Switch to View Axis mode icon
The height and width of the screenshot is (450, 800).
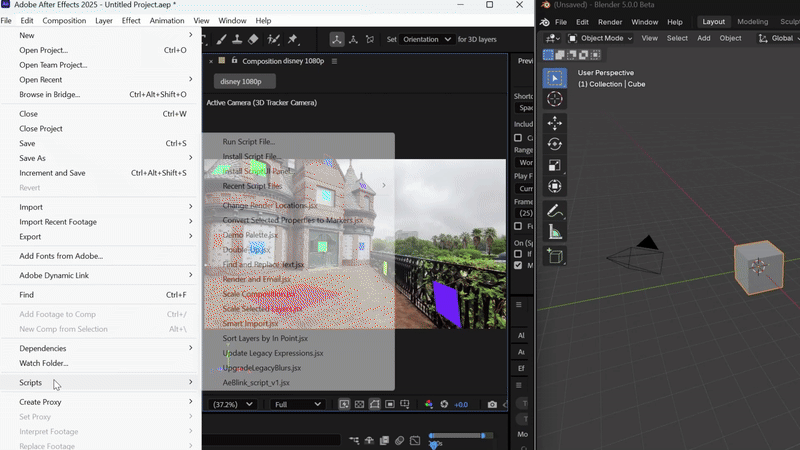pos(370,39)
